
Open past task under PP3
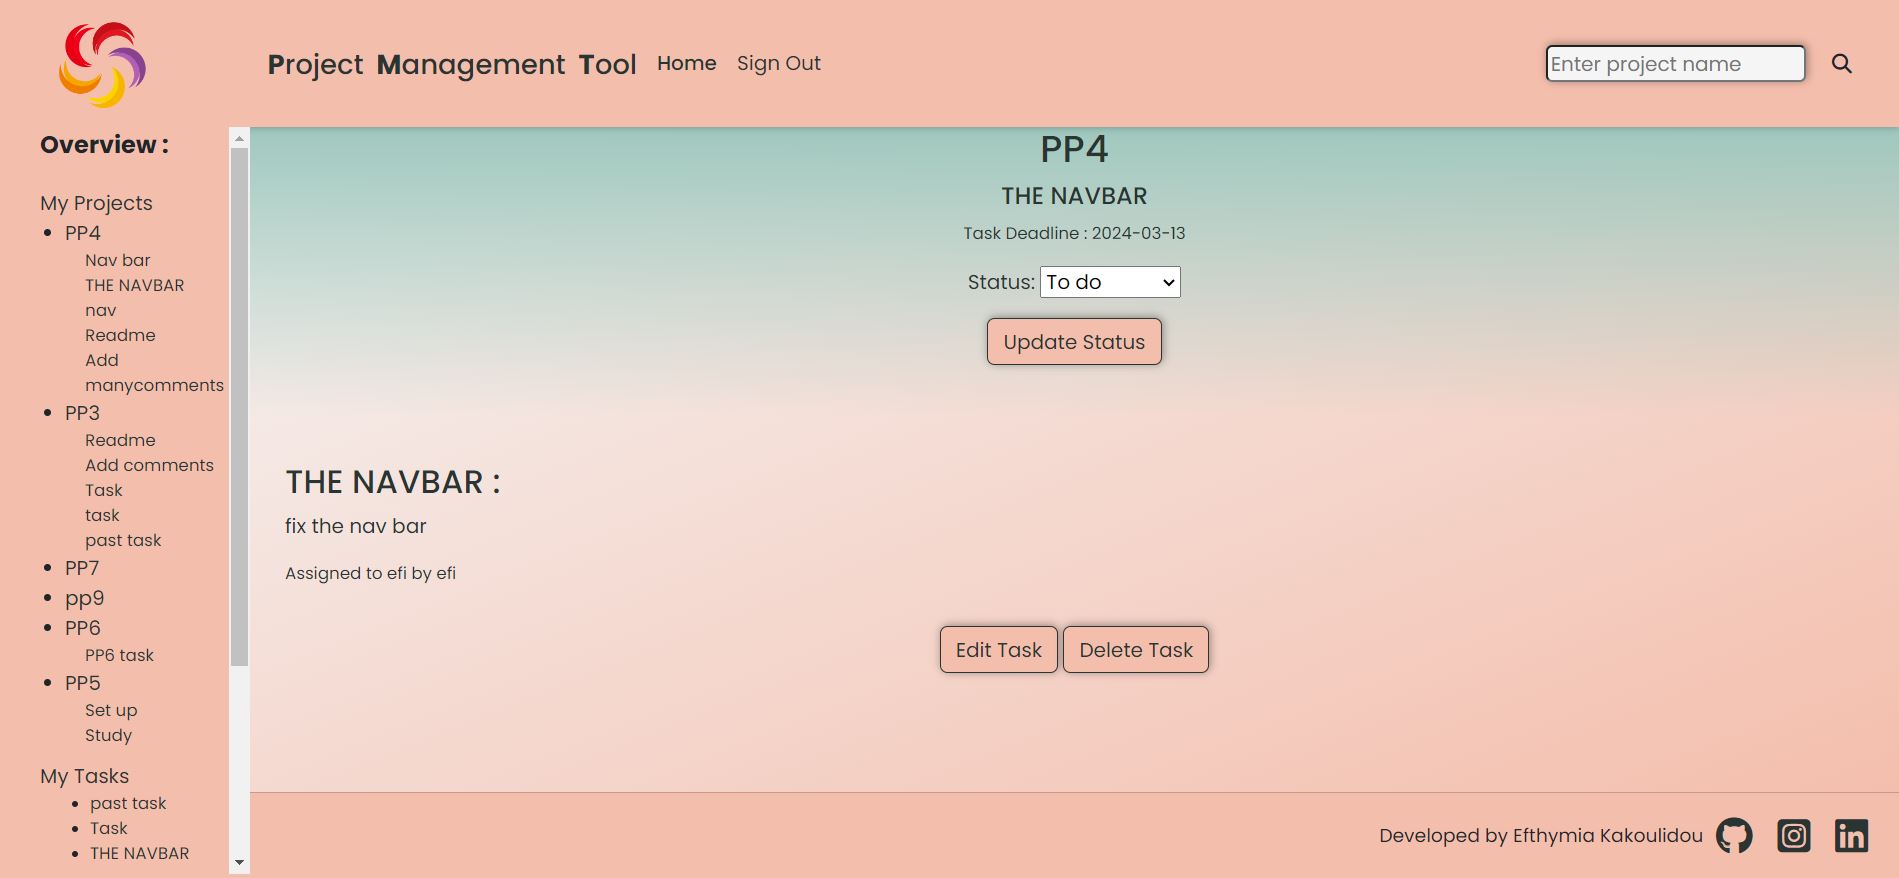coord(123,540)
